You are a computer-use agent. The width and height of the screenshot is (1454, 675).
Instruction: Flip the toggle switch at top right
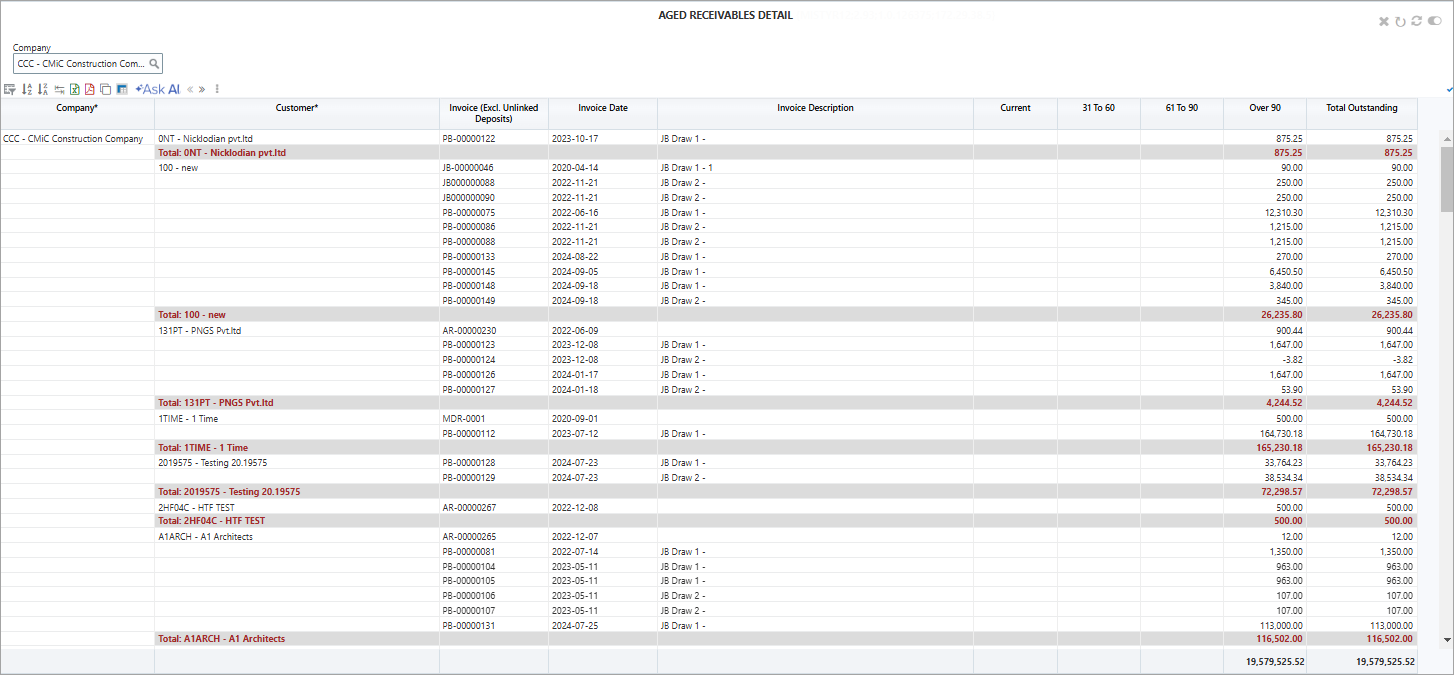tap(1434, 21)
